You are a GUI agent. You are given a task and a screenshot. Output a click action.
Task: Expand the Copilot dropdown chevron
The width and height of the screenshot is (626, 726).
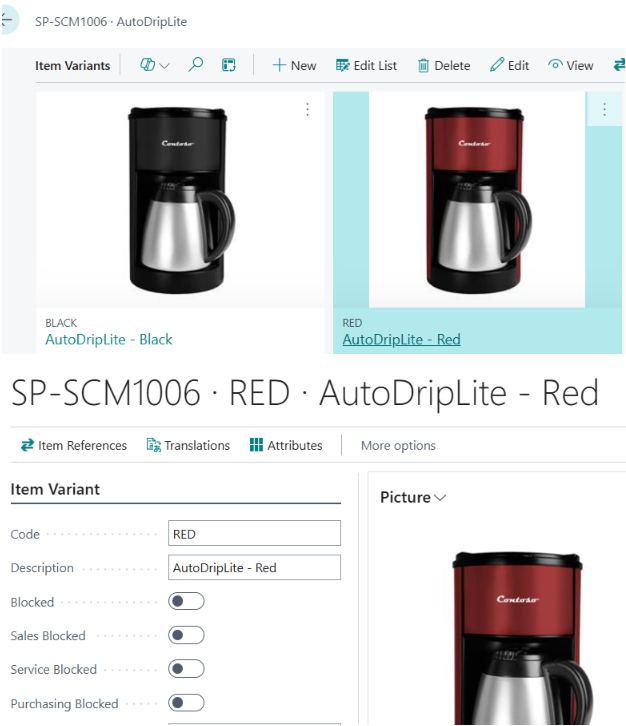point(164,66)
